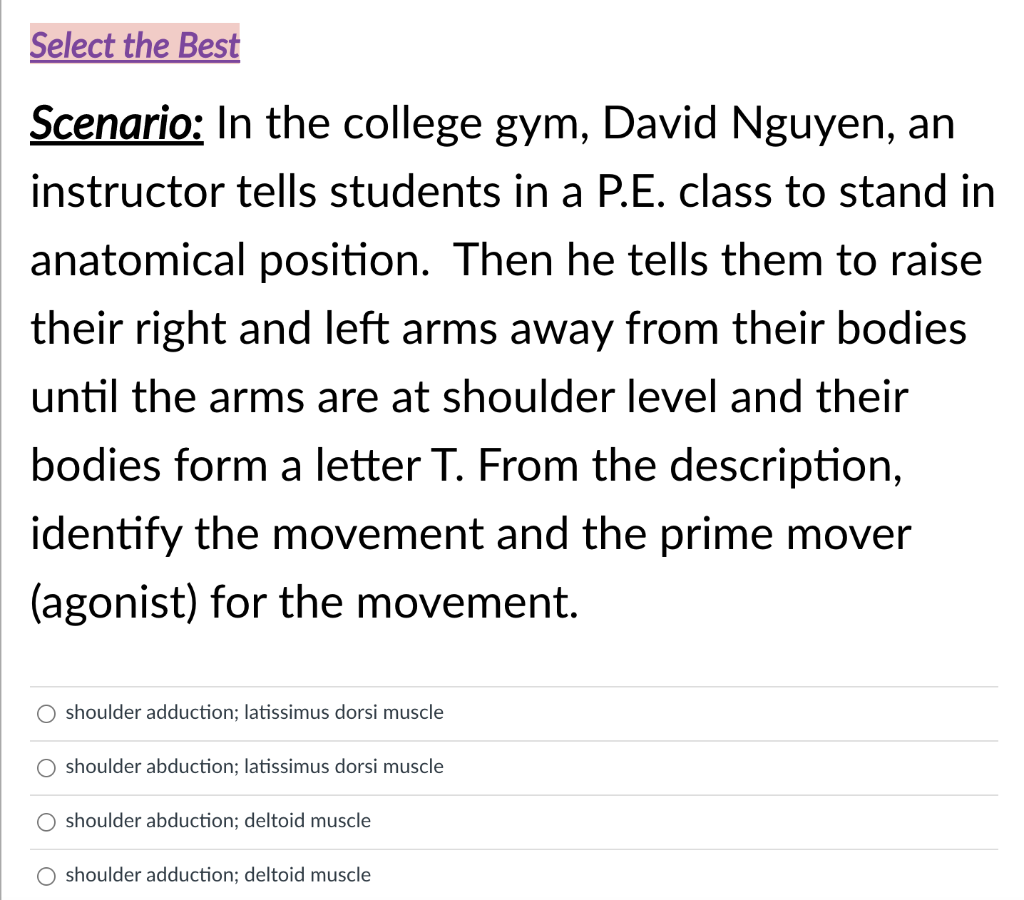Click 'shoulder adduction; latissimus dorsi muscle' answer text

(255, 712)
